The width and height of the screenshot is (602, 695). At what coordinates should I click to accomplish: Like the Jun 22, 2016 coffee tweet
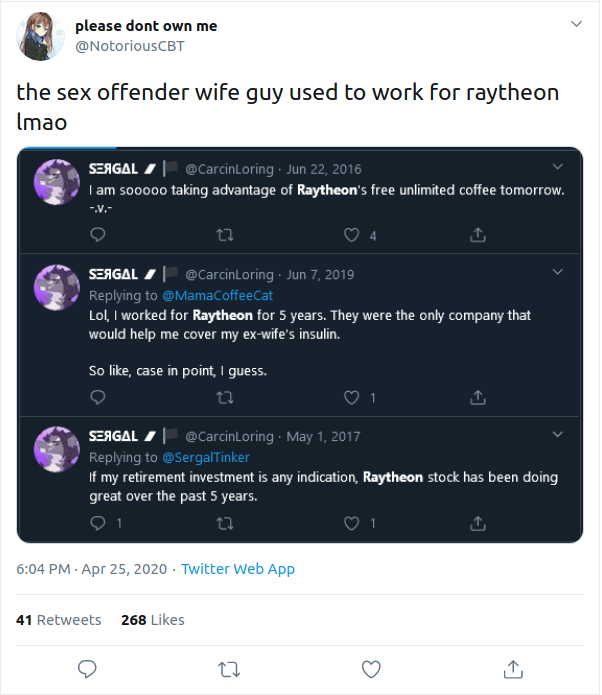(x=352, y=235)
